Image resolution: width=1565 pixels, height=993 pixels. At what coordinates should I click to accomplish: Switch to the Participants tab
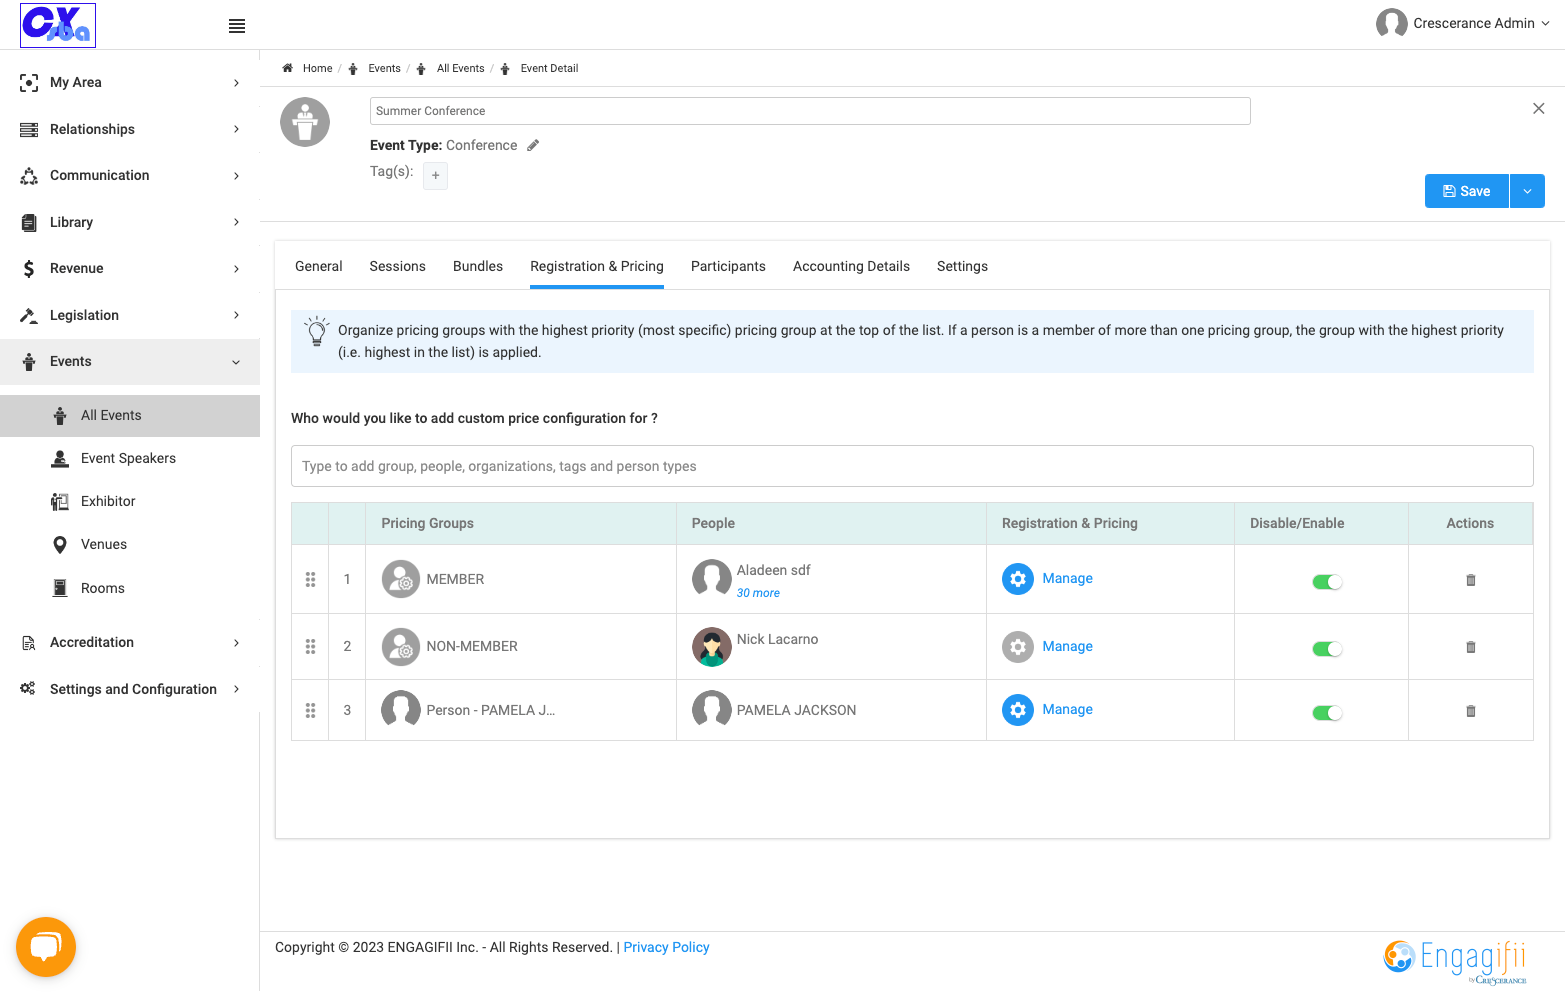tap(728, 266)
